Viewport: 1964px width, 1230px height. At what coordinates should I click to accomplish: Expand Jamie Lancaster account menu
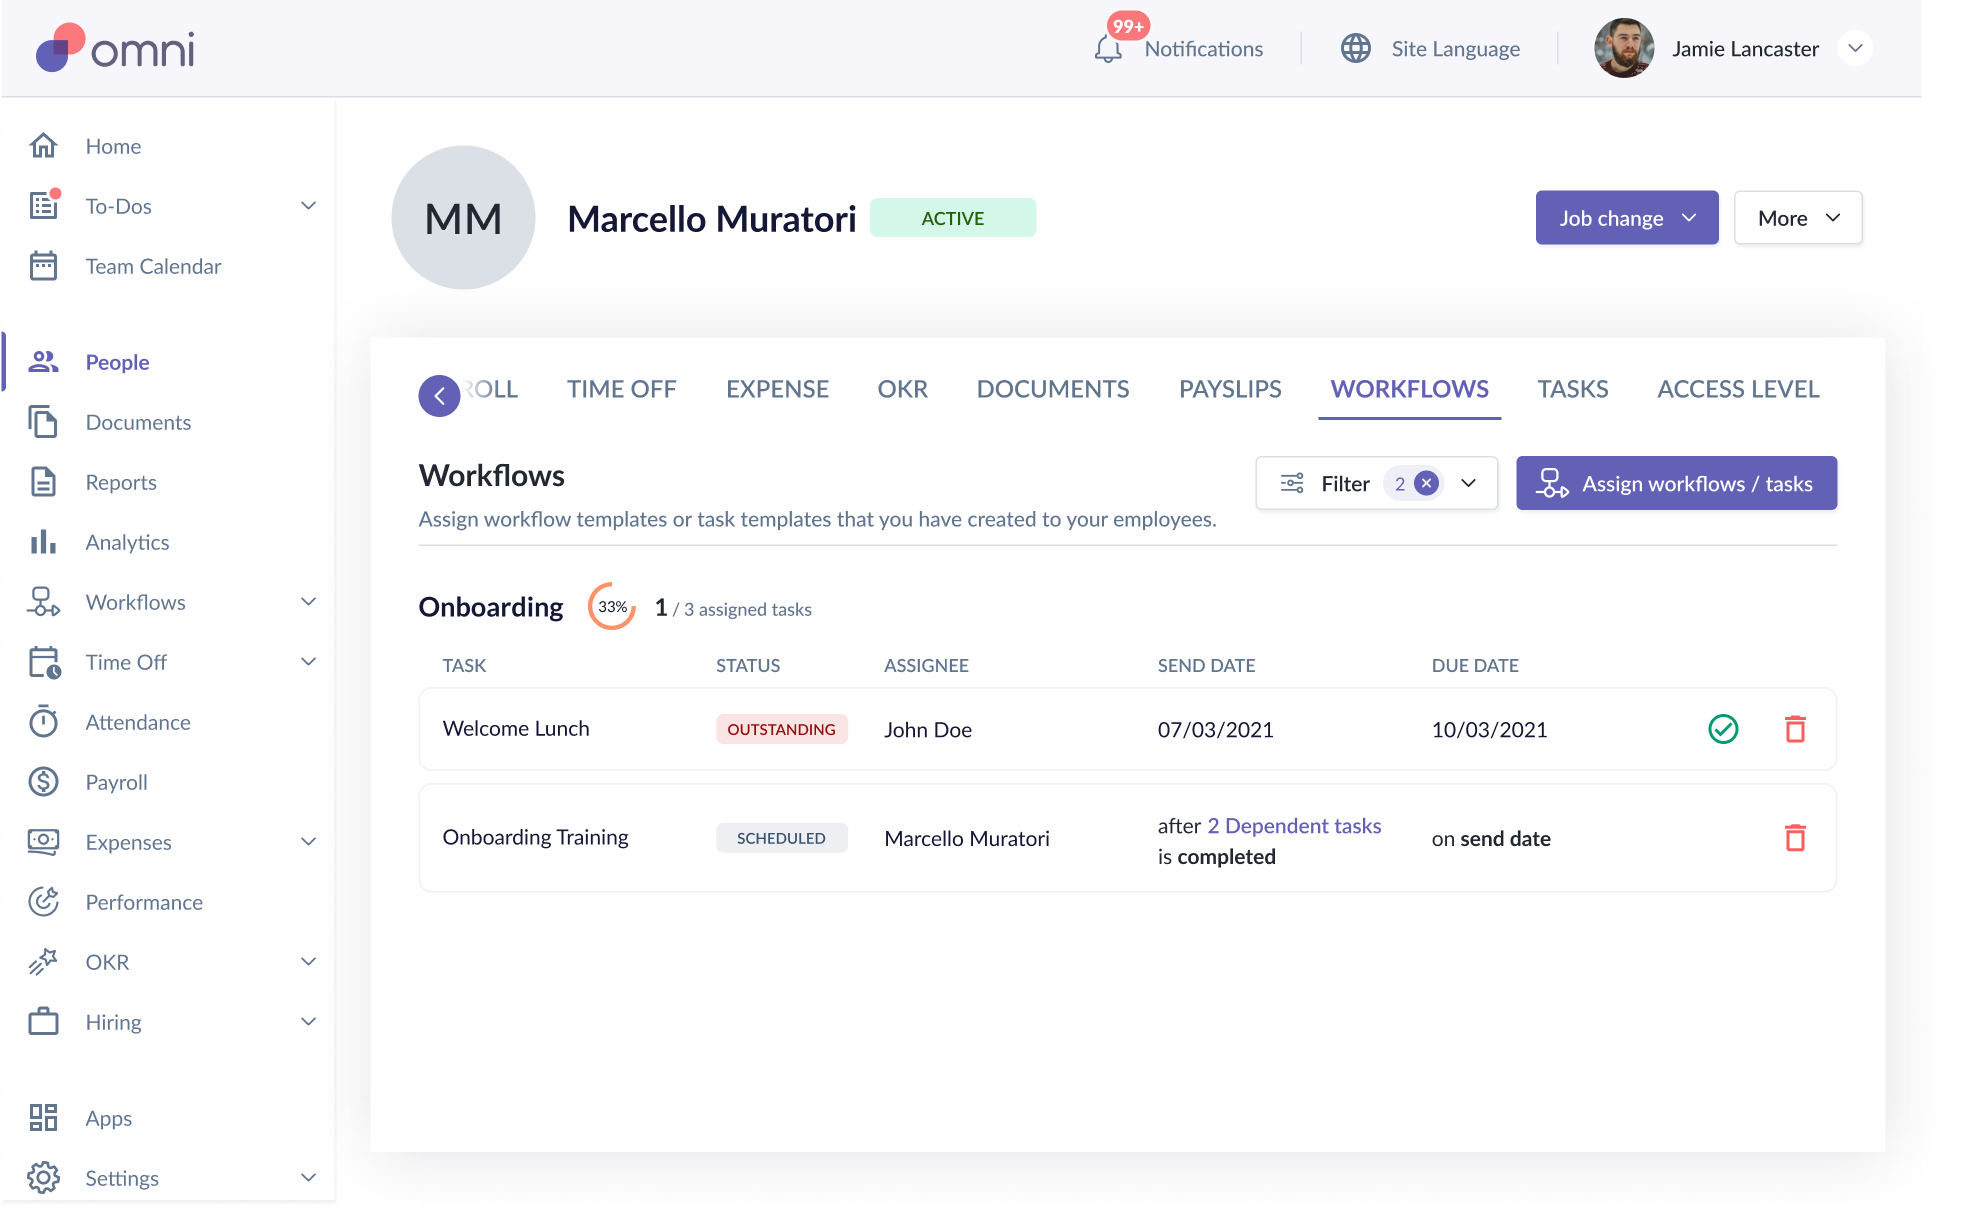[1855, 48]
